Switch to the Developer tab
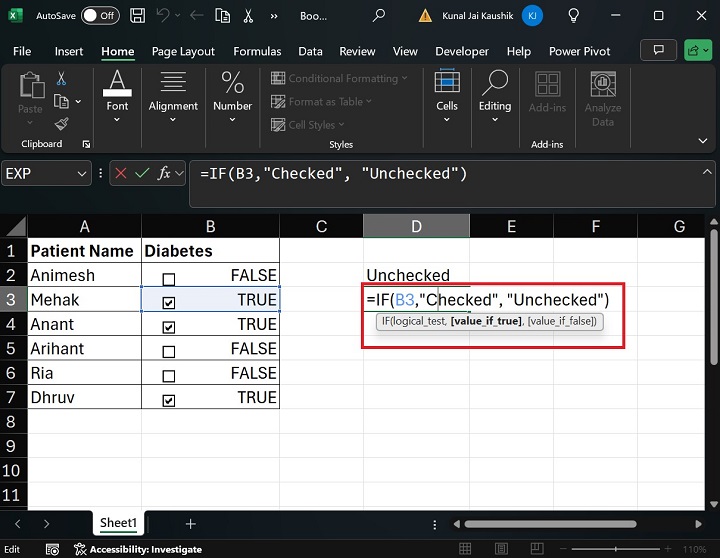 [x=462, y=51]
